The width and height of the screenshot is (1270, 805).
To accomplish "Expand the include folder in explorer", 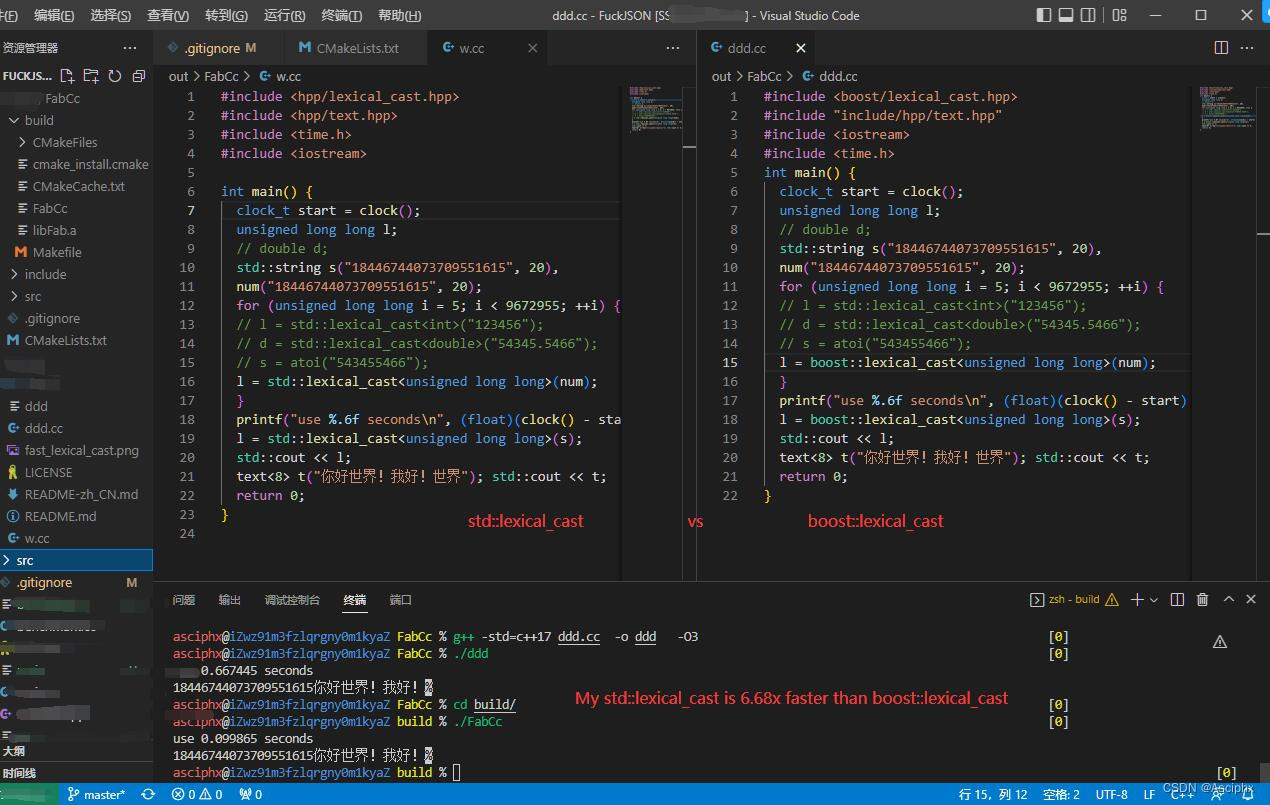I will click(77, 274).
